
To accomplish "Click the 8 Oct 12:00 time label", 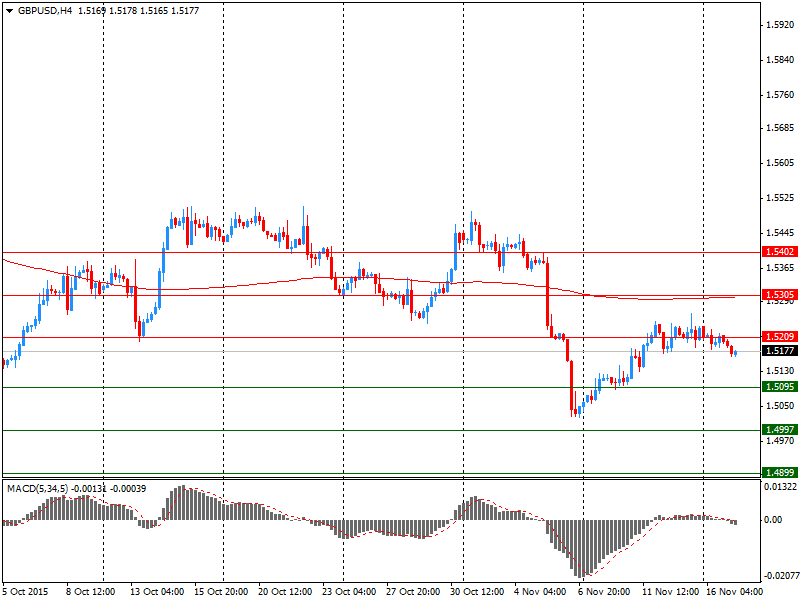I will pos(91,592).
